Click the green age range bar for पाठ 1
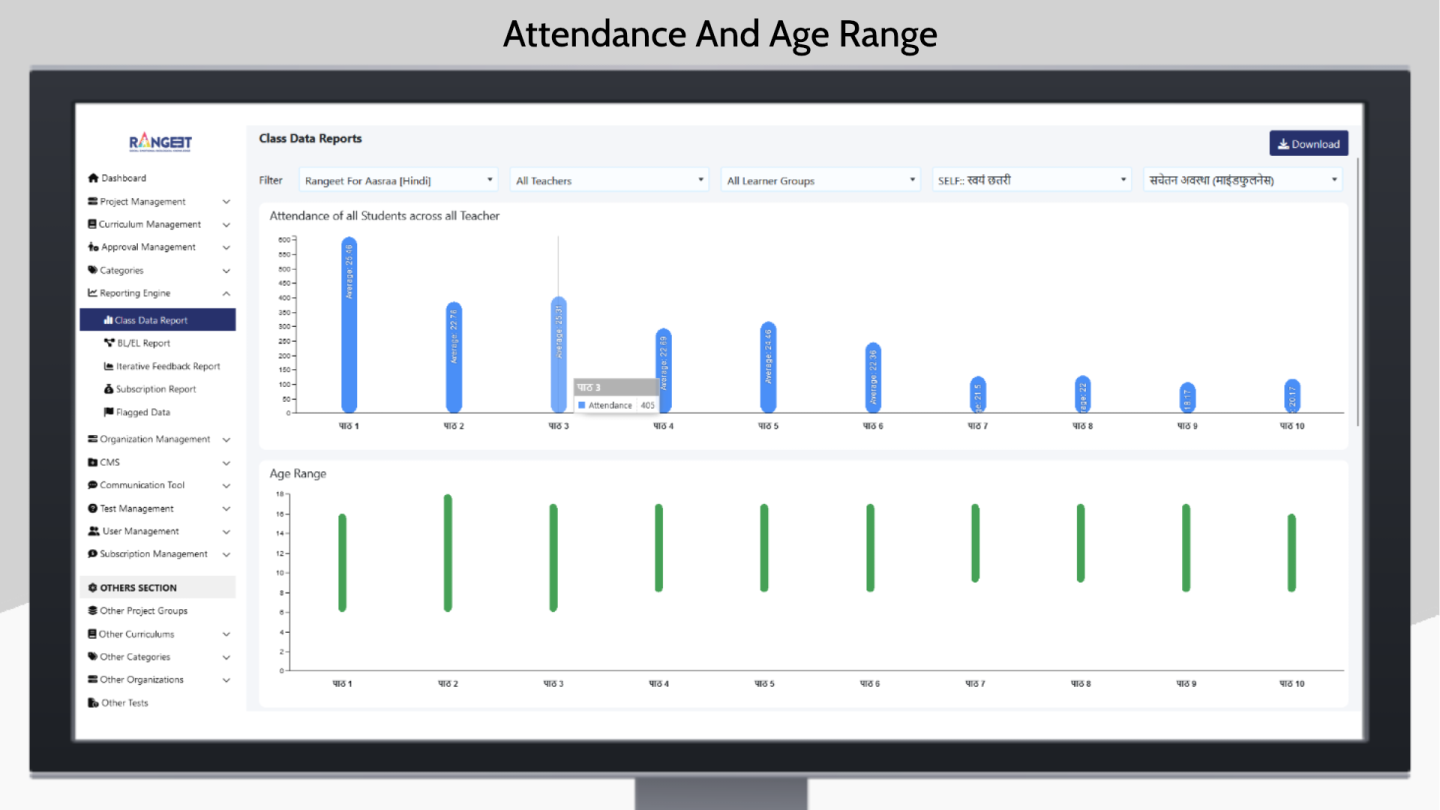Image resolution: width=1440 pixels, height=810 pixels. coord(342,563)
